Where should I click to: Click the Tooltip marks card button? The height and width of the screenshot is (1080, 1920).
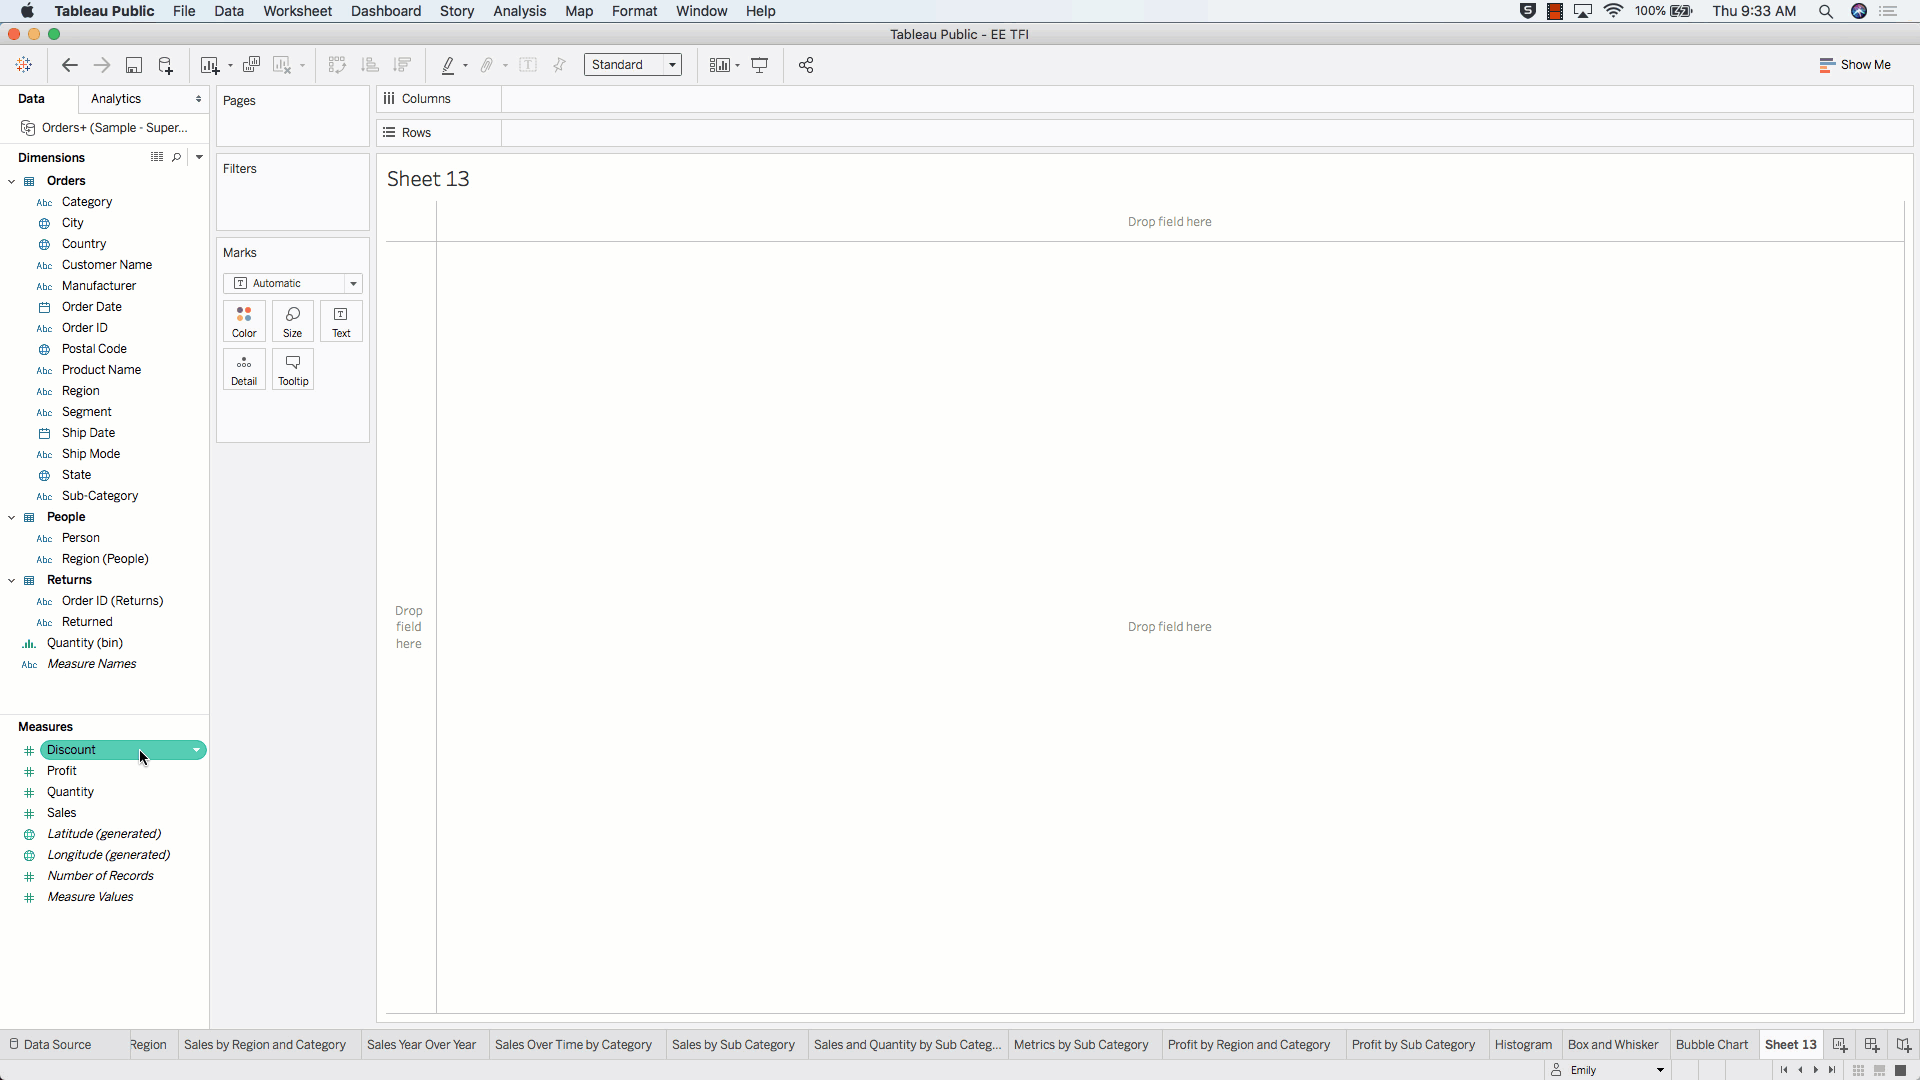click(x=293, y=369)
